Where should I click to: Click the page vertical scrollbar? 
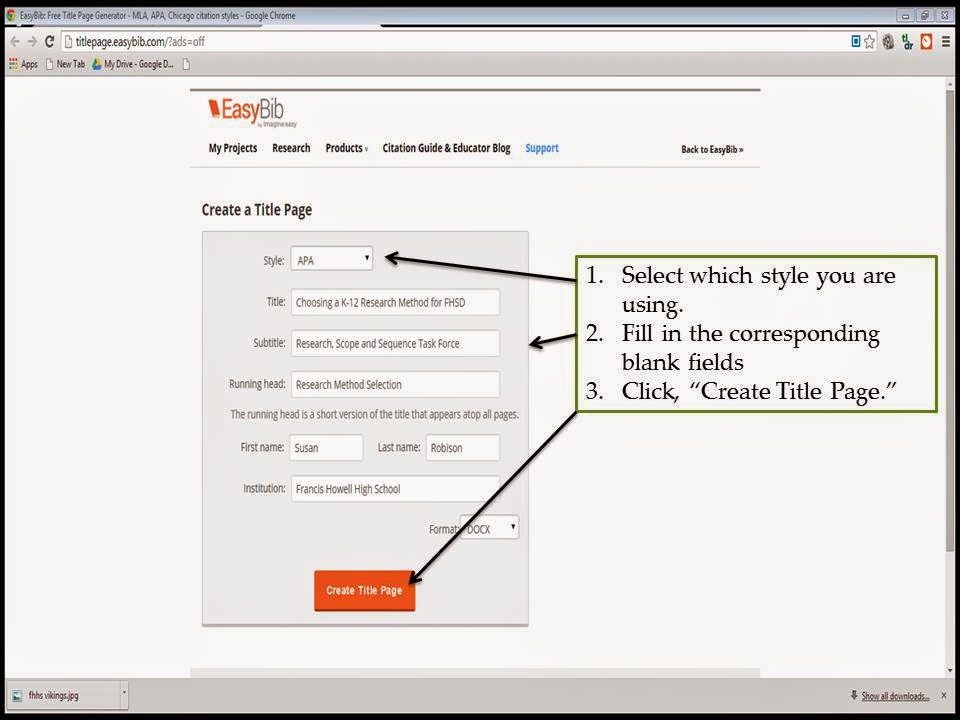coord(950,320)
